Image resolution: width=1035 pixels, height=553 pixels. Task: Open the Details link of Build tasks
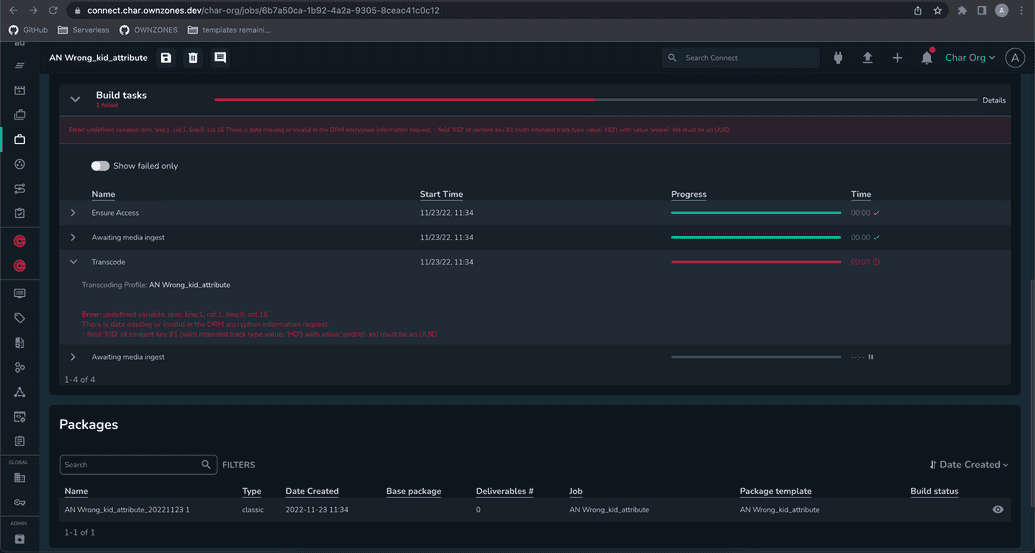pyautogui.click(x=993, y=100)
